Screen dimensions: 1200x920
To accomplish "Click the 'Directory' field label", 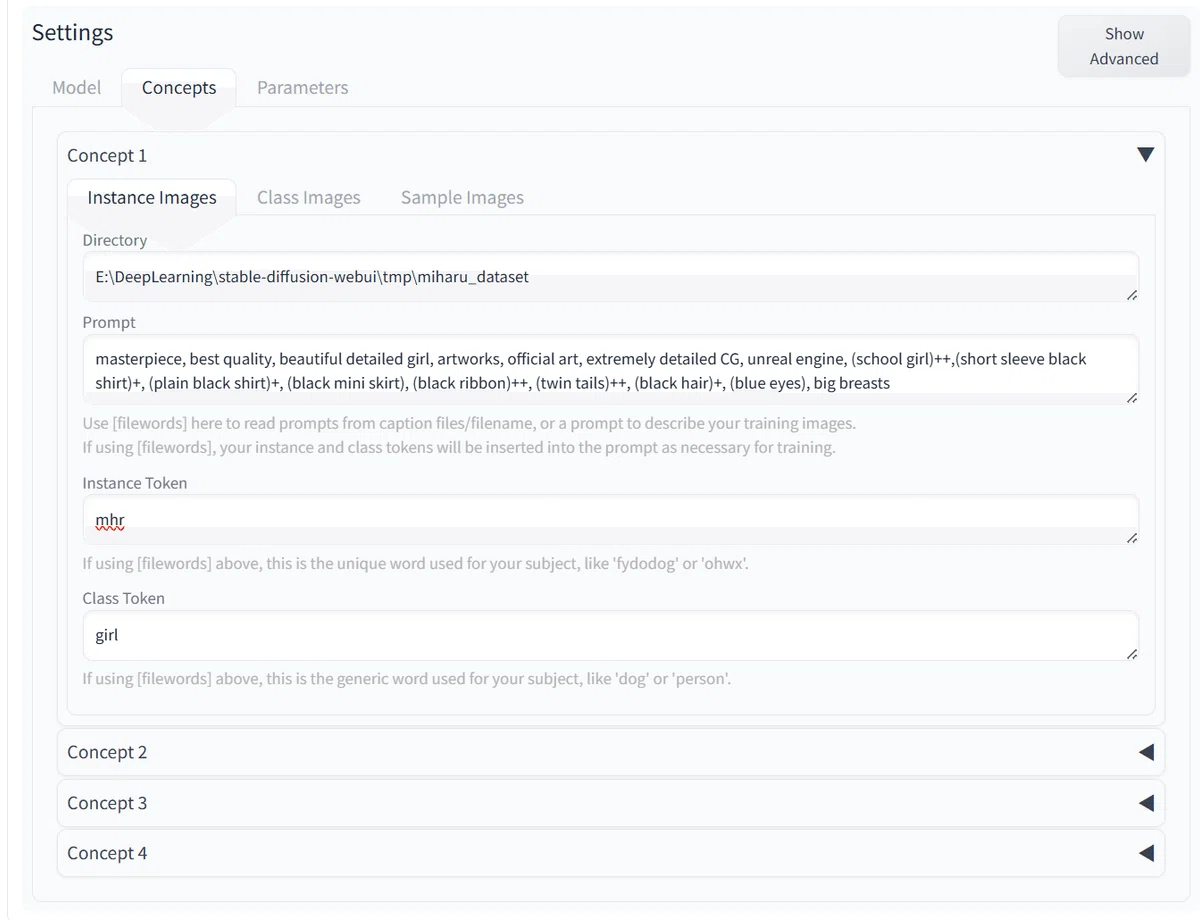I will point(115,240).
